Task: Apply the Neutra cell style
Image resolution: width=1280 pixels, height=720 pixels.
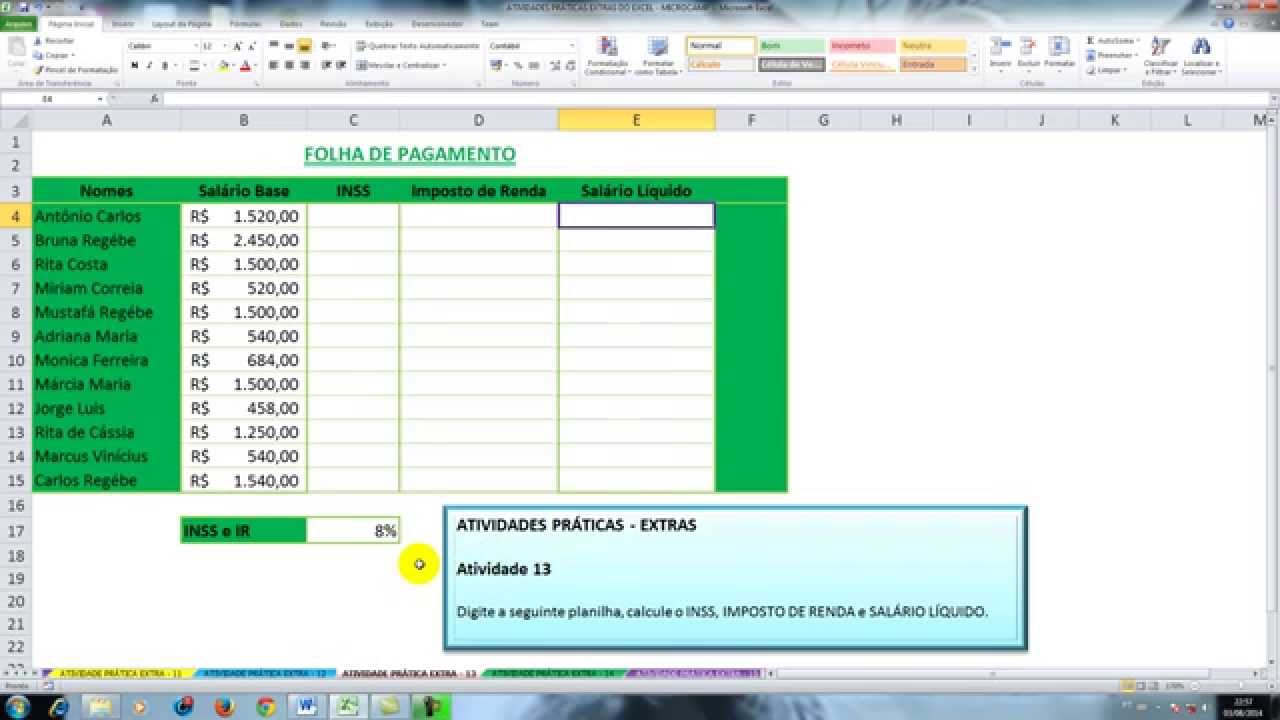Action: pos(933,46)
